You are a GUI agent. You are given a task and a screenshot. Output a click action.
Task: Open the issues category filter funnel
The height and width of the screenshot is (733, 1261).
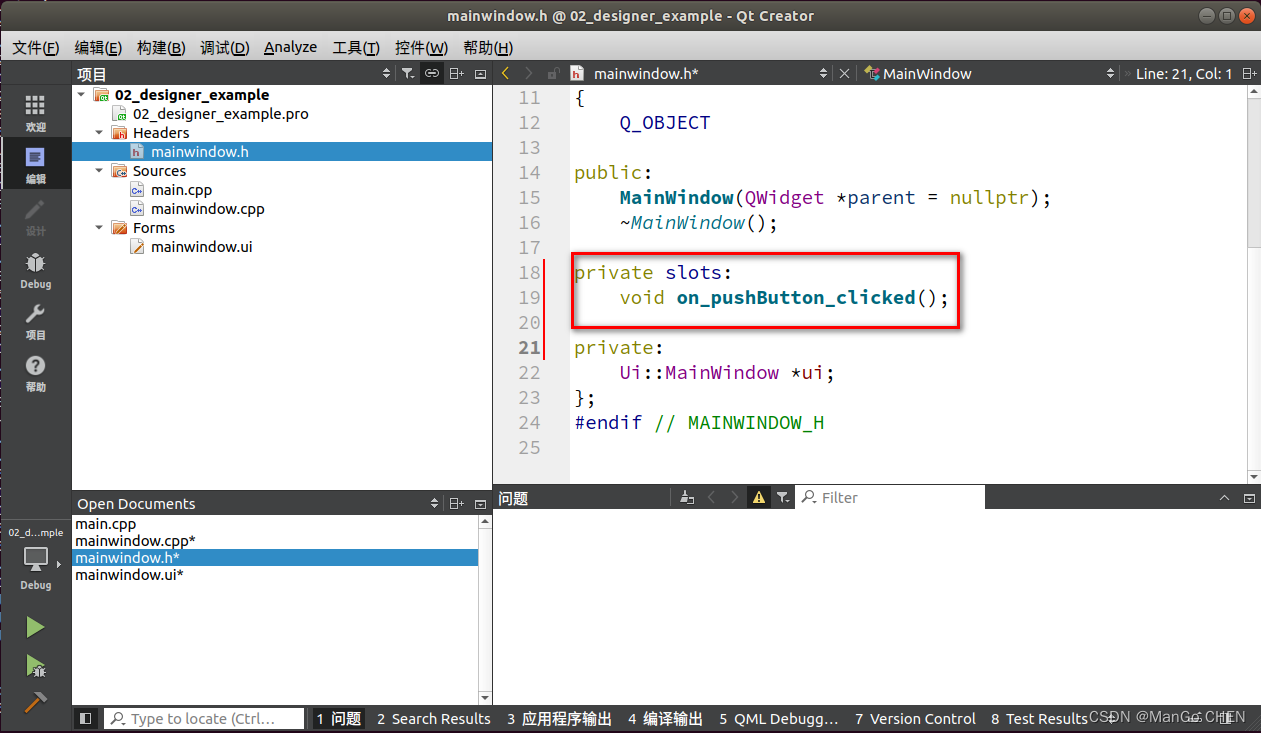[783, 497]
